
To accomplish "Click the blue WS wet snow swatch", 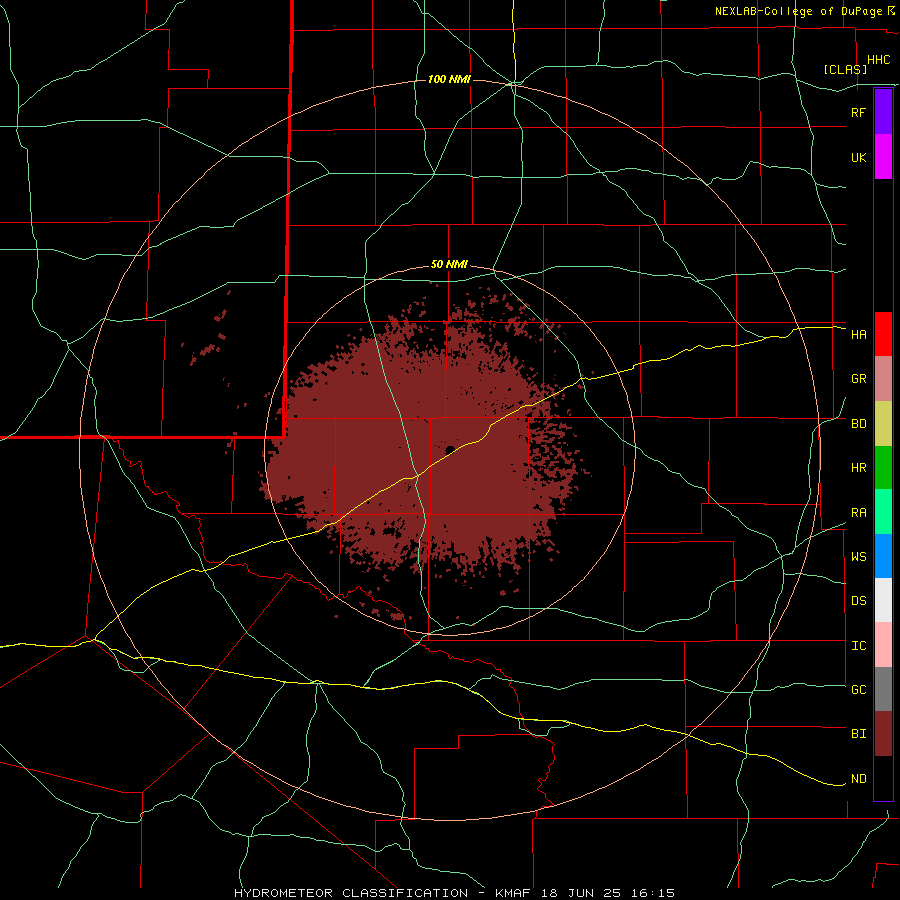I will pos(883,556).
